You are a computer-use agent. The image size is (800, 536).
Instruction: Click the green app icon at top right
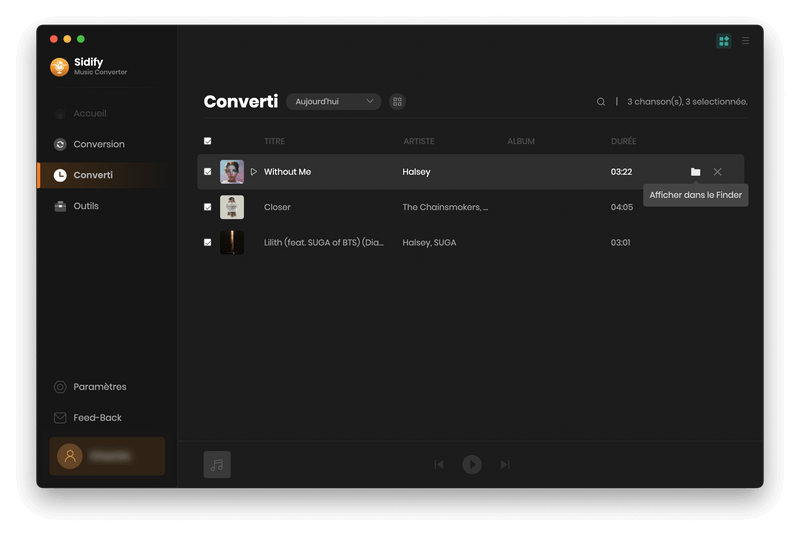click(x=724, y=41)
